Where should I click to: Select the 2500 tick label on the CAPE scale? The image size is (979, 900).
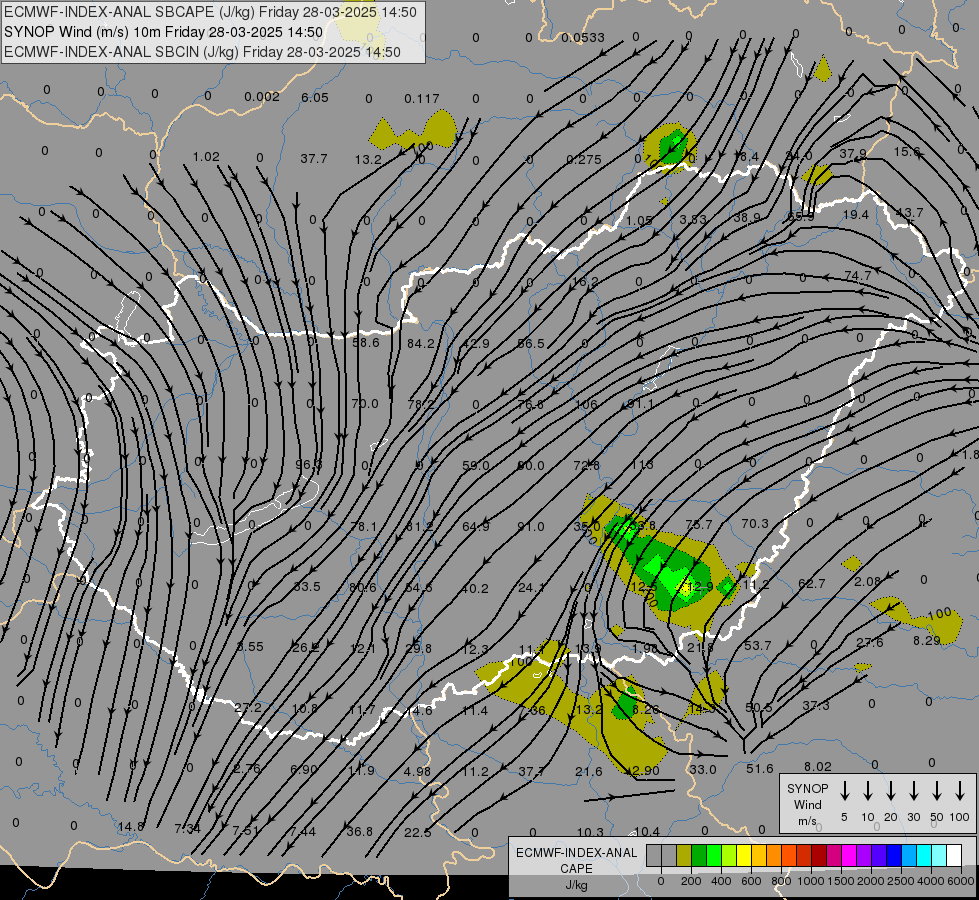tap(900, 881)
